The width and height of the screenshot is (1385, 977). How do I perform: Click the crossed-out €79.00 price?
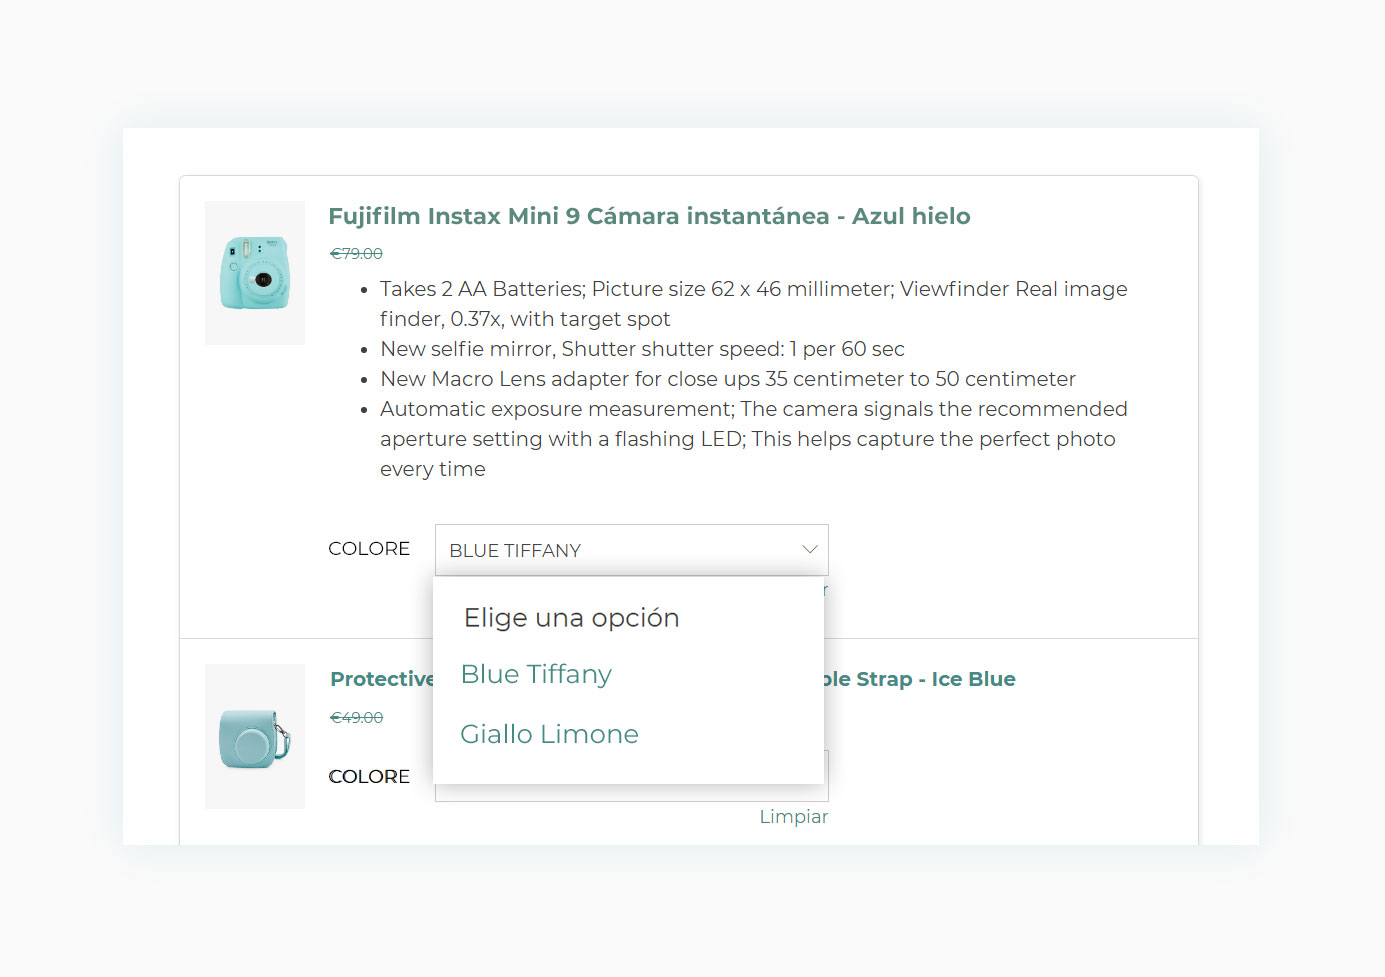(356, 254)
